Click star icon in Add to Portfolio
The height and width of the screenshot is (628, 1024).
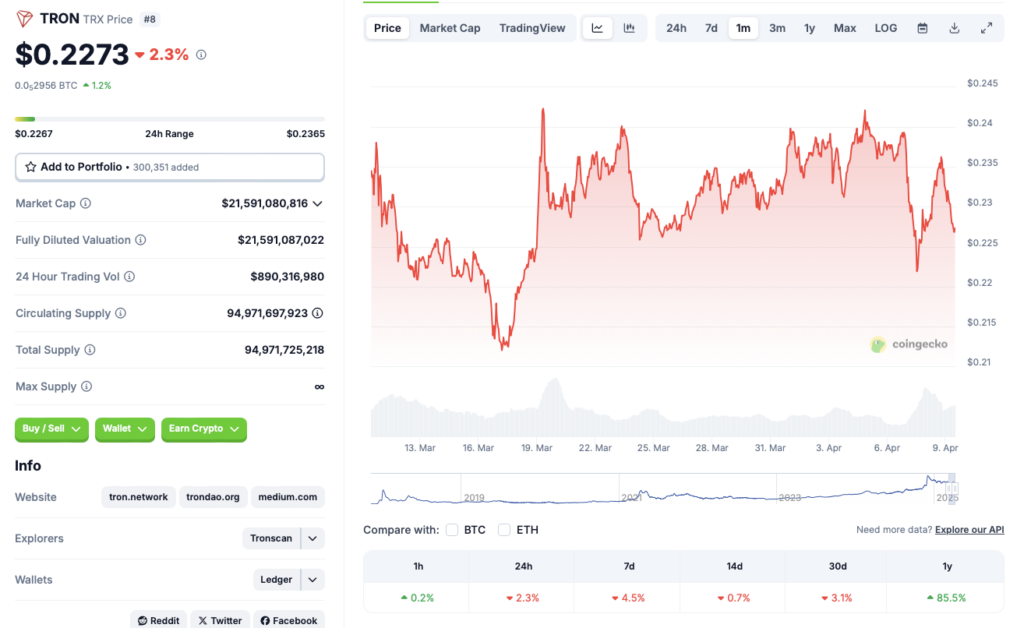pos(31,167)
